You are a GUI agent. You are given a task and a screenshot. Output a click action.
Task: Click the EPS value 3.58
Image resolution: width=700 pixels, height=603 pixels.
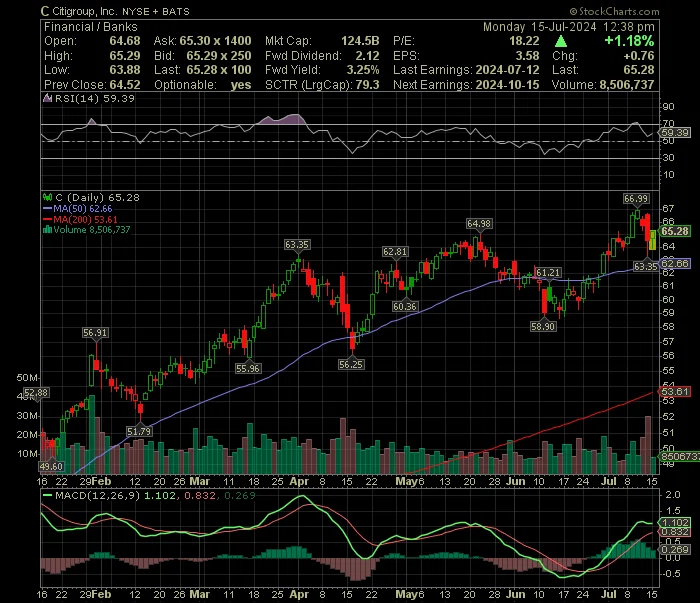[527, 56]
